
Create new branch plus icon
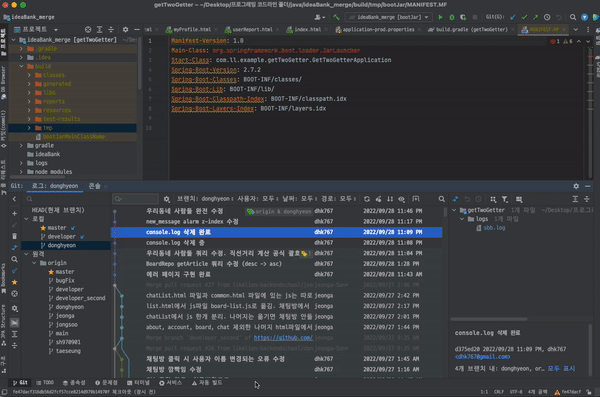coord(14,214)
